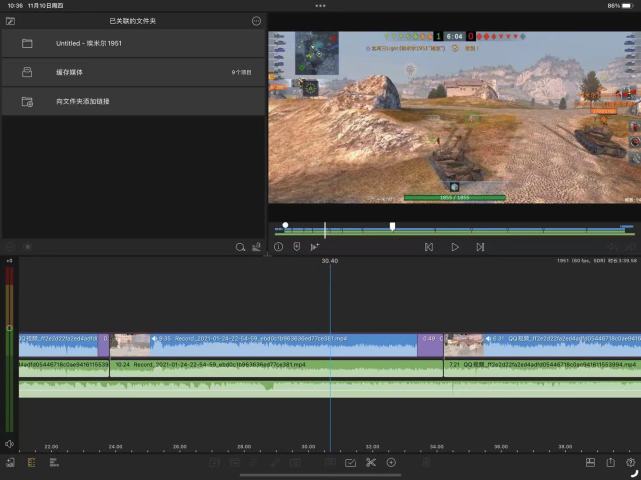The width and height of the screenshot is (641, 480).
Task: Click the project info text at timeline top right
Action: tap(597, 260)
